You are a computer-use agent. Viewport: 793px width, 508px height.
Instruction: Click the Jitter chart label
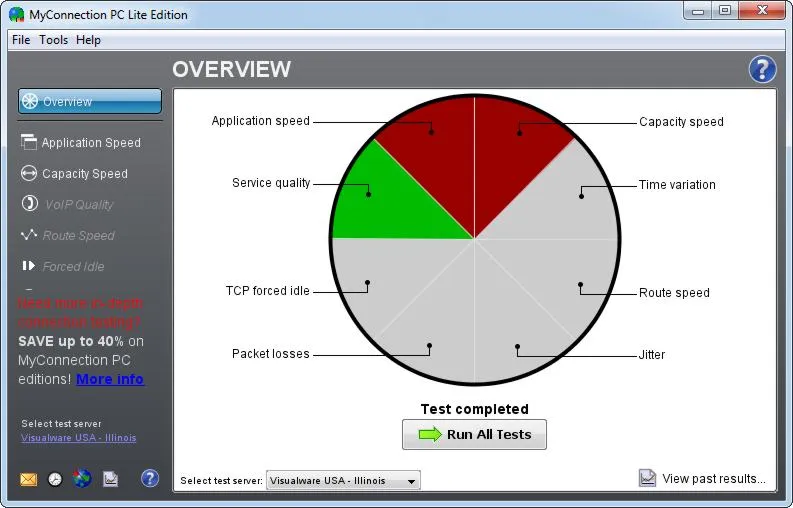point(652,355)
